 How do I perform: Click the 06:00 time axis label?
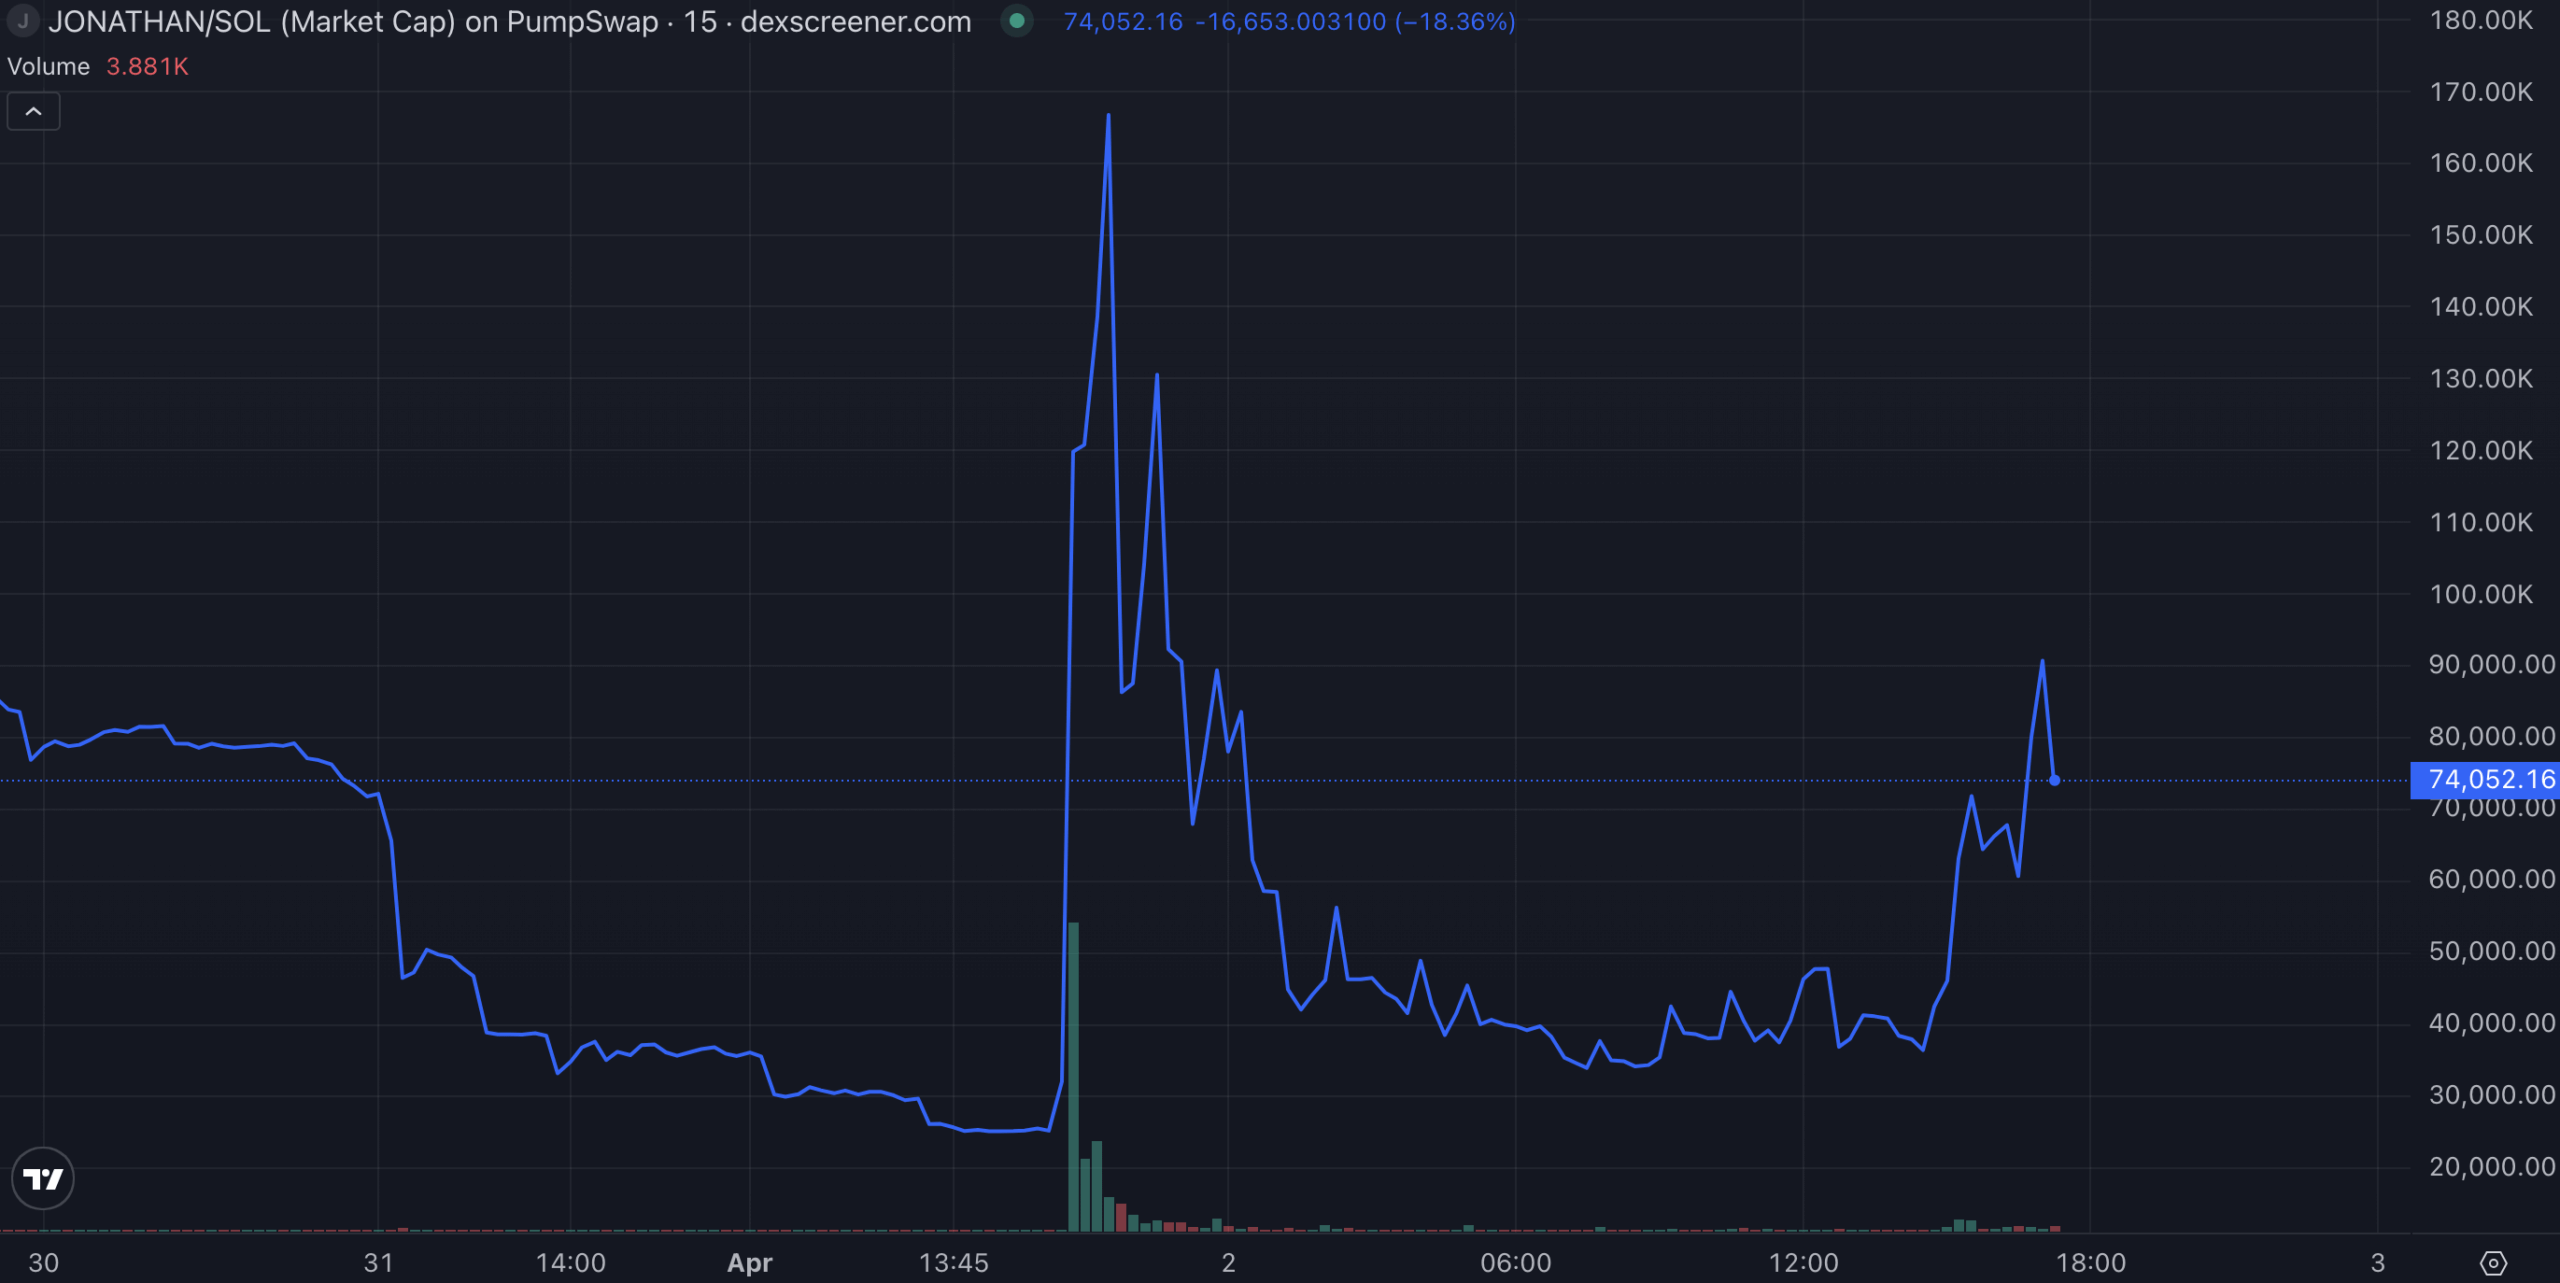pyautogui.click(x=1515, y=1263)
